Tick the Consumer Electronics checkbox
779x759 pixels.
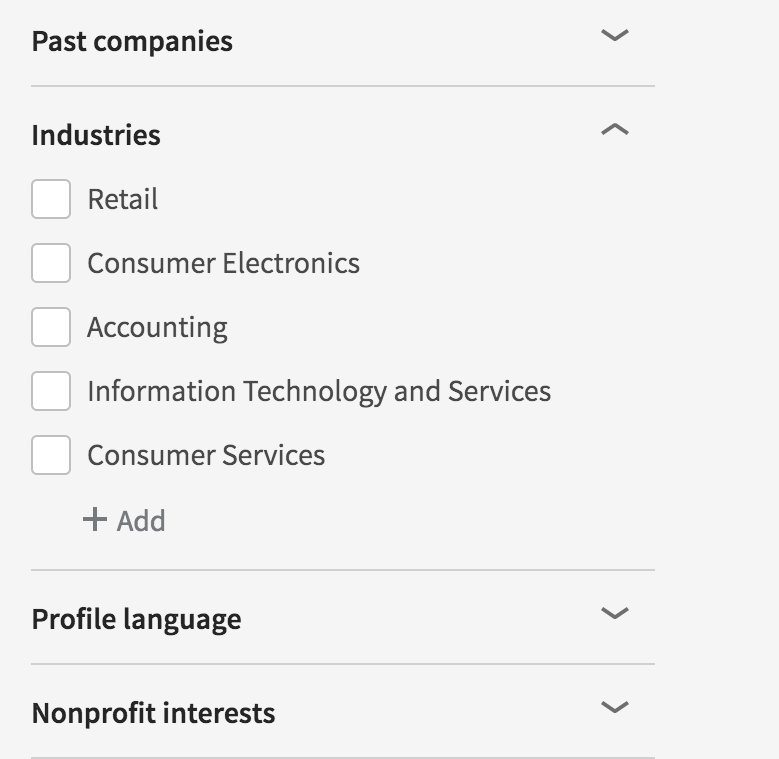coord(51,263)
